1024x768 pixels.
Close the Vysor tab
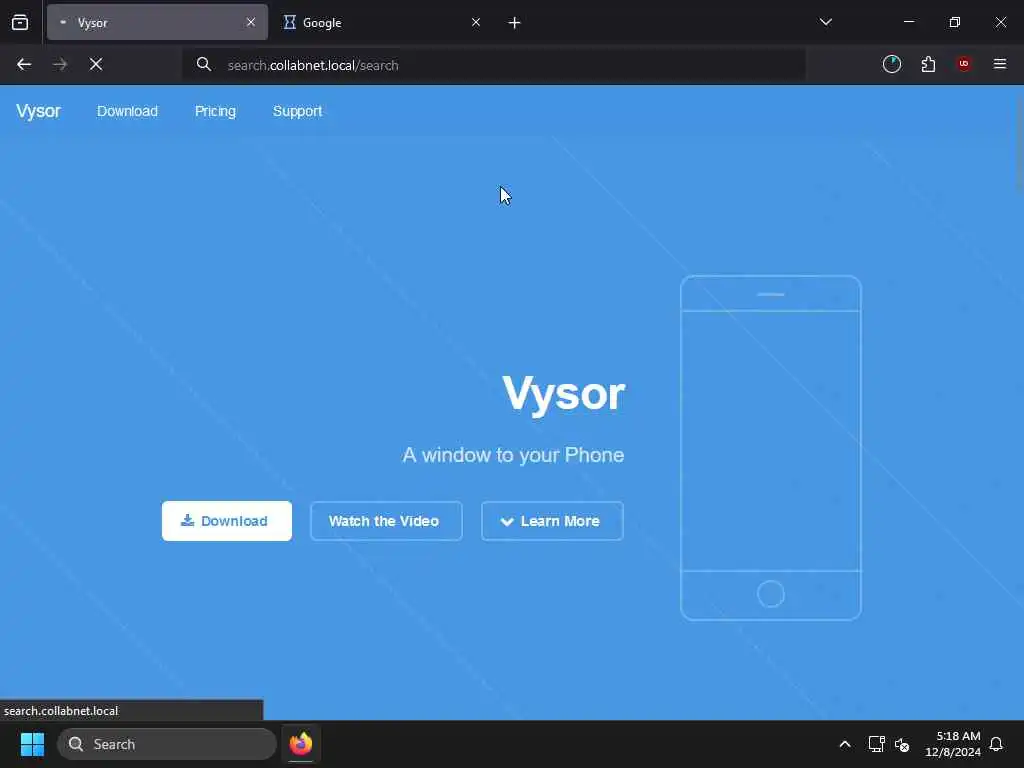pos(251,22)
